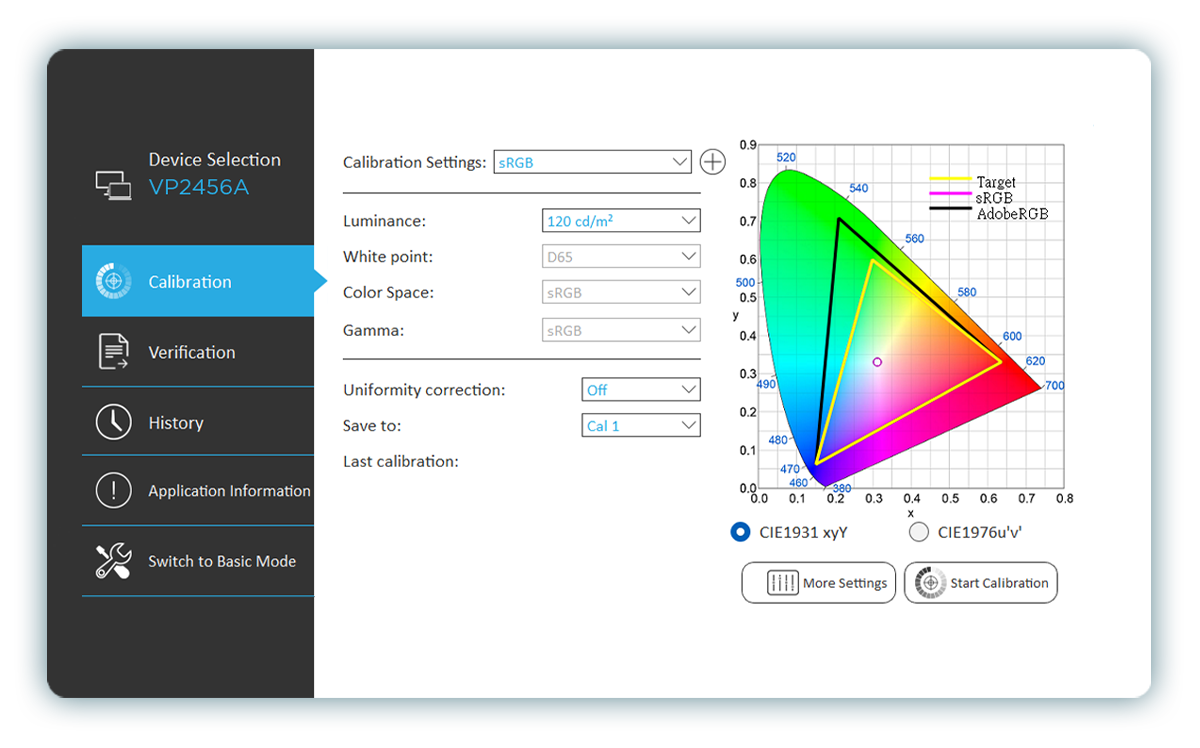Click the Calibration target icon in sidebar
This screenshot has width=1200, height=748.
point(113,281)
